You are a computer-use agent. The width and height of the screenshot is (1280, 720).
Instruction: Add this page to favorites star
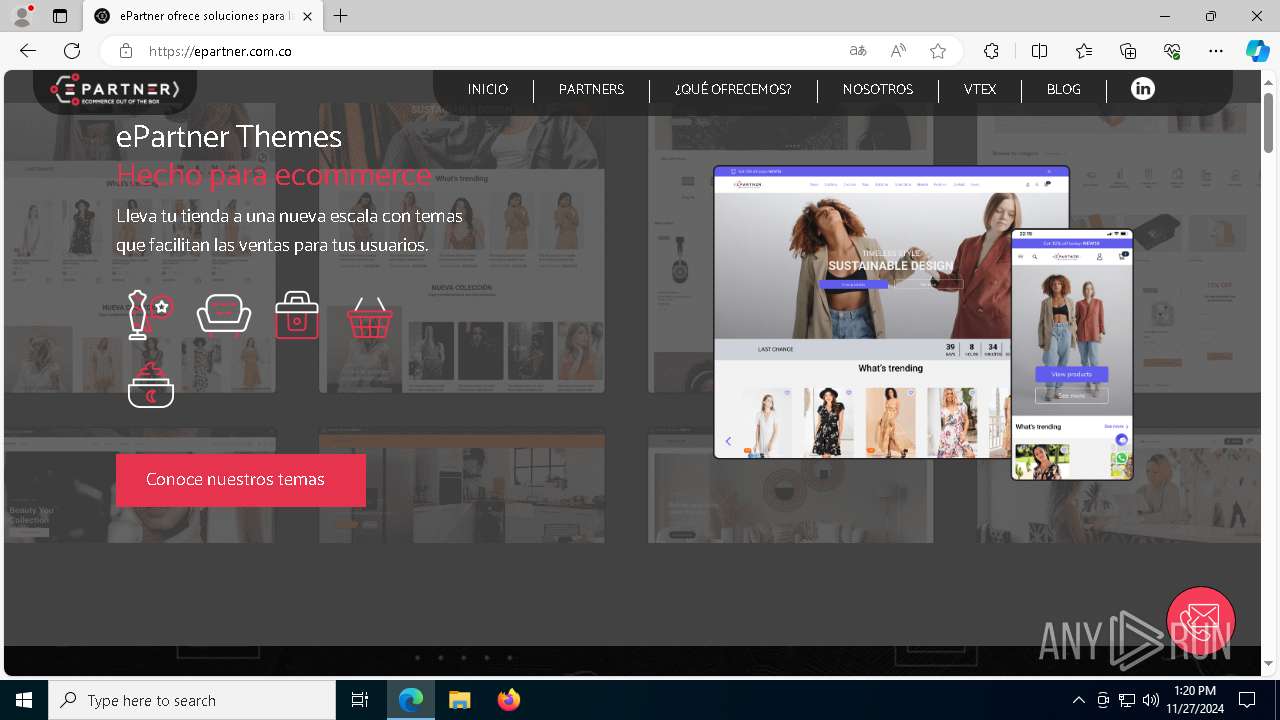938,51
